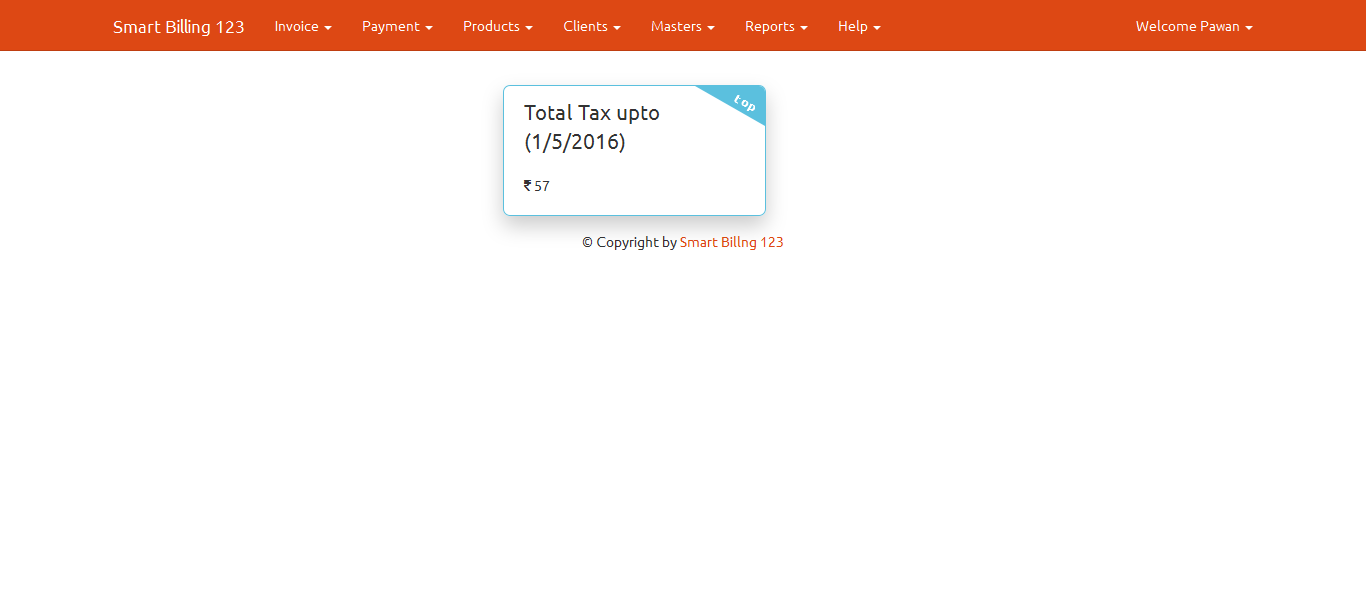Click the Smart Billing 123 copyright link
Viewport: 1366px width, 598px height.
(731, 242)
